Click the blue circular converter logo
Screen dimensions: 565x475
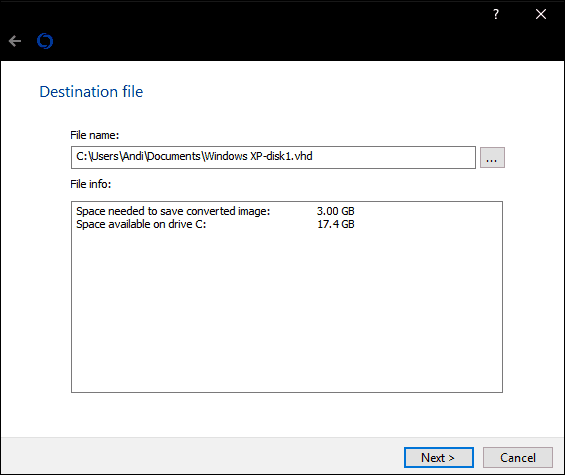[45, 41]
